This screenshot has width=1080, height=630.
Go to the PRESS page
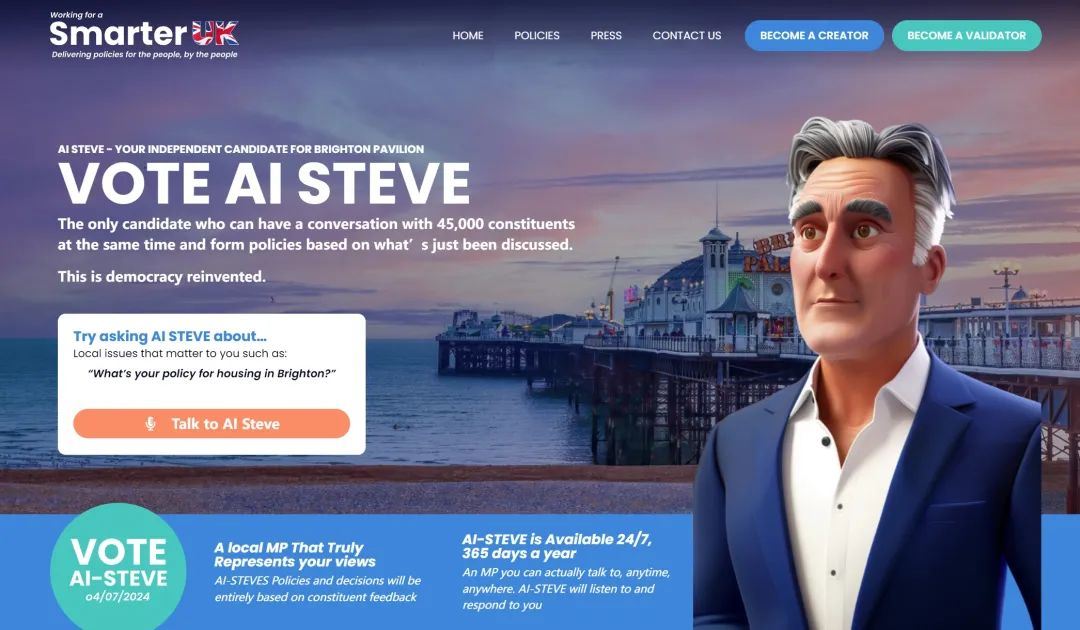606,35
